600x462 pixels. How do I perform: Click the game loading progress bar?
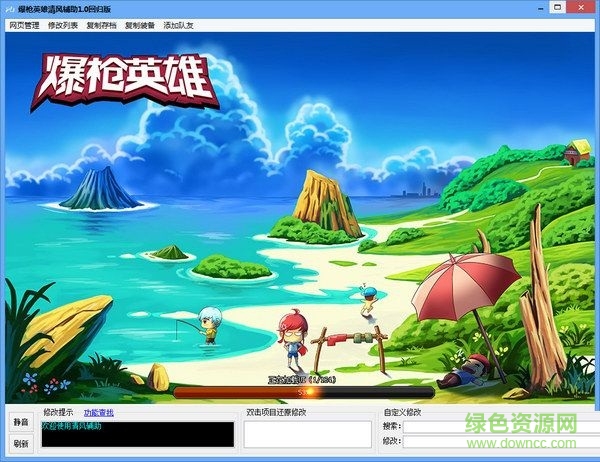coord(300,392)
